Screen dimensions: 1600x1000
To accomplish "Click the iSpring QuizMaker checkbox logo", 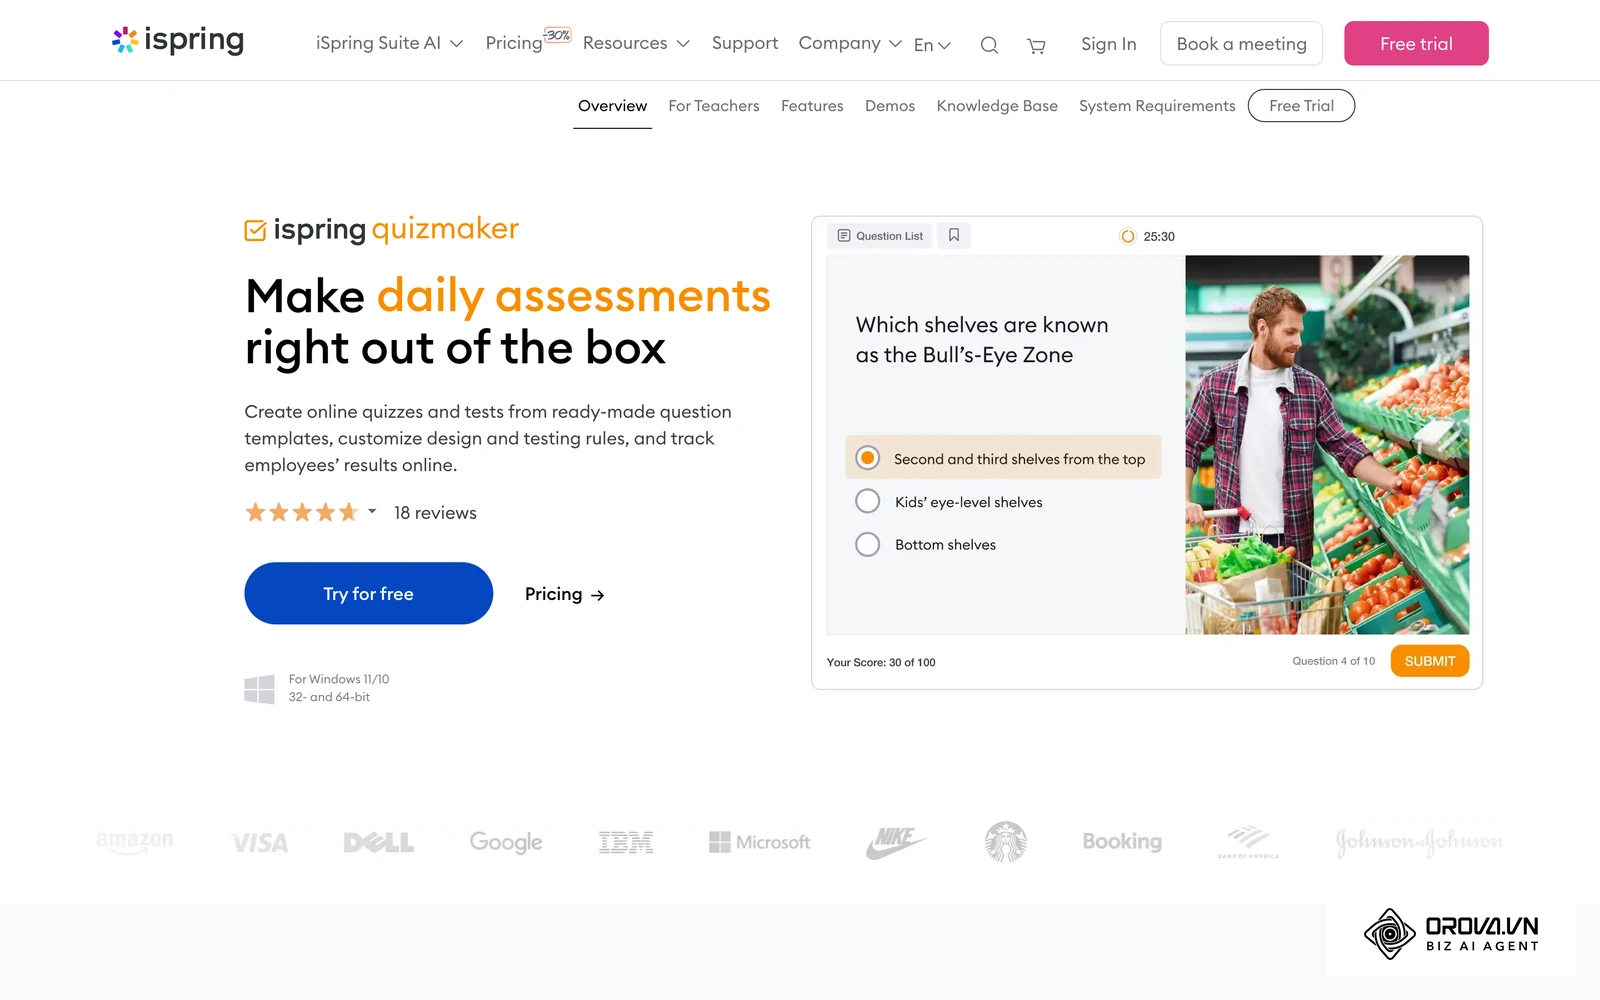I will 255,231.
